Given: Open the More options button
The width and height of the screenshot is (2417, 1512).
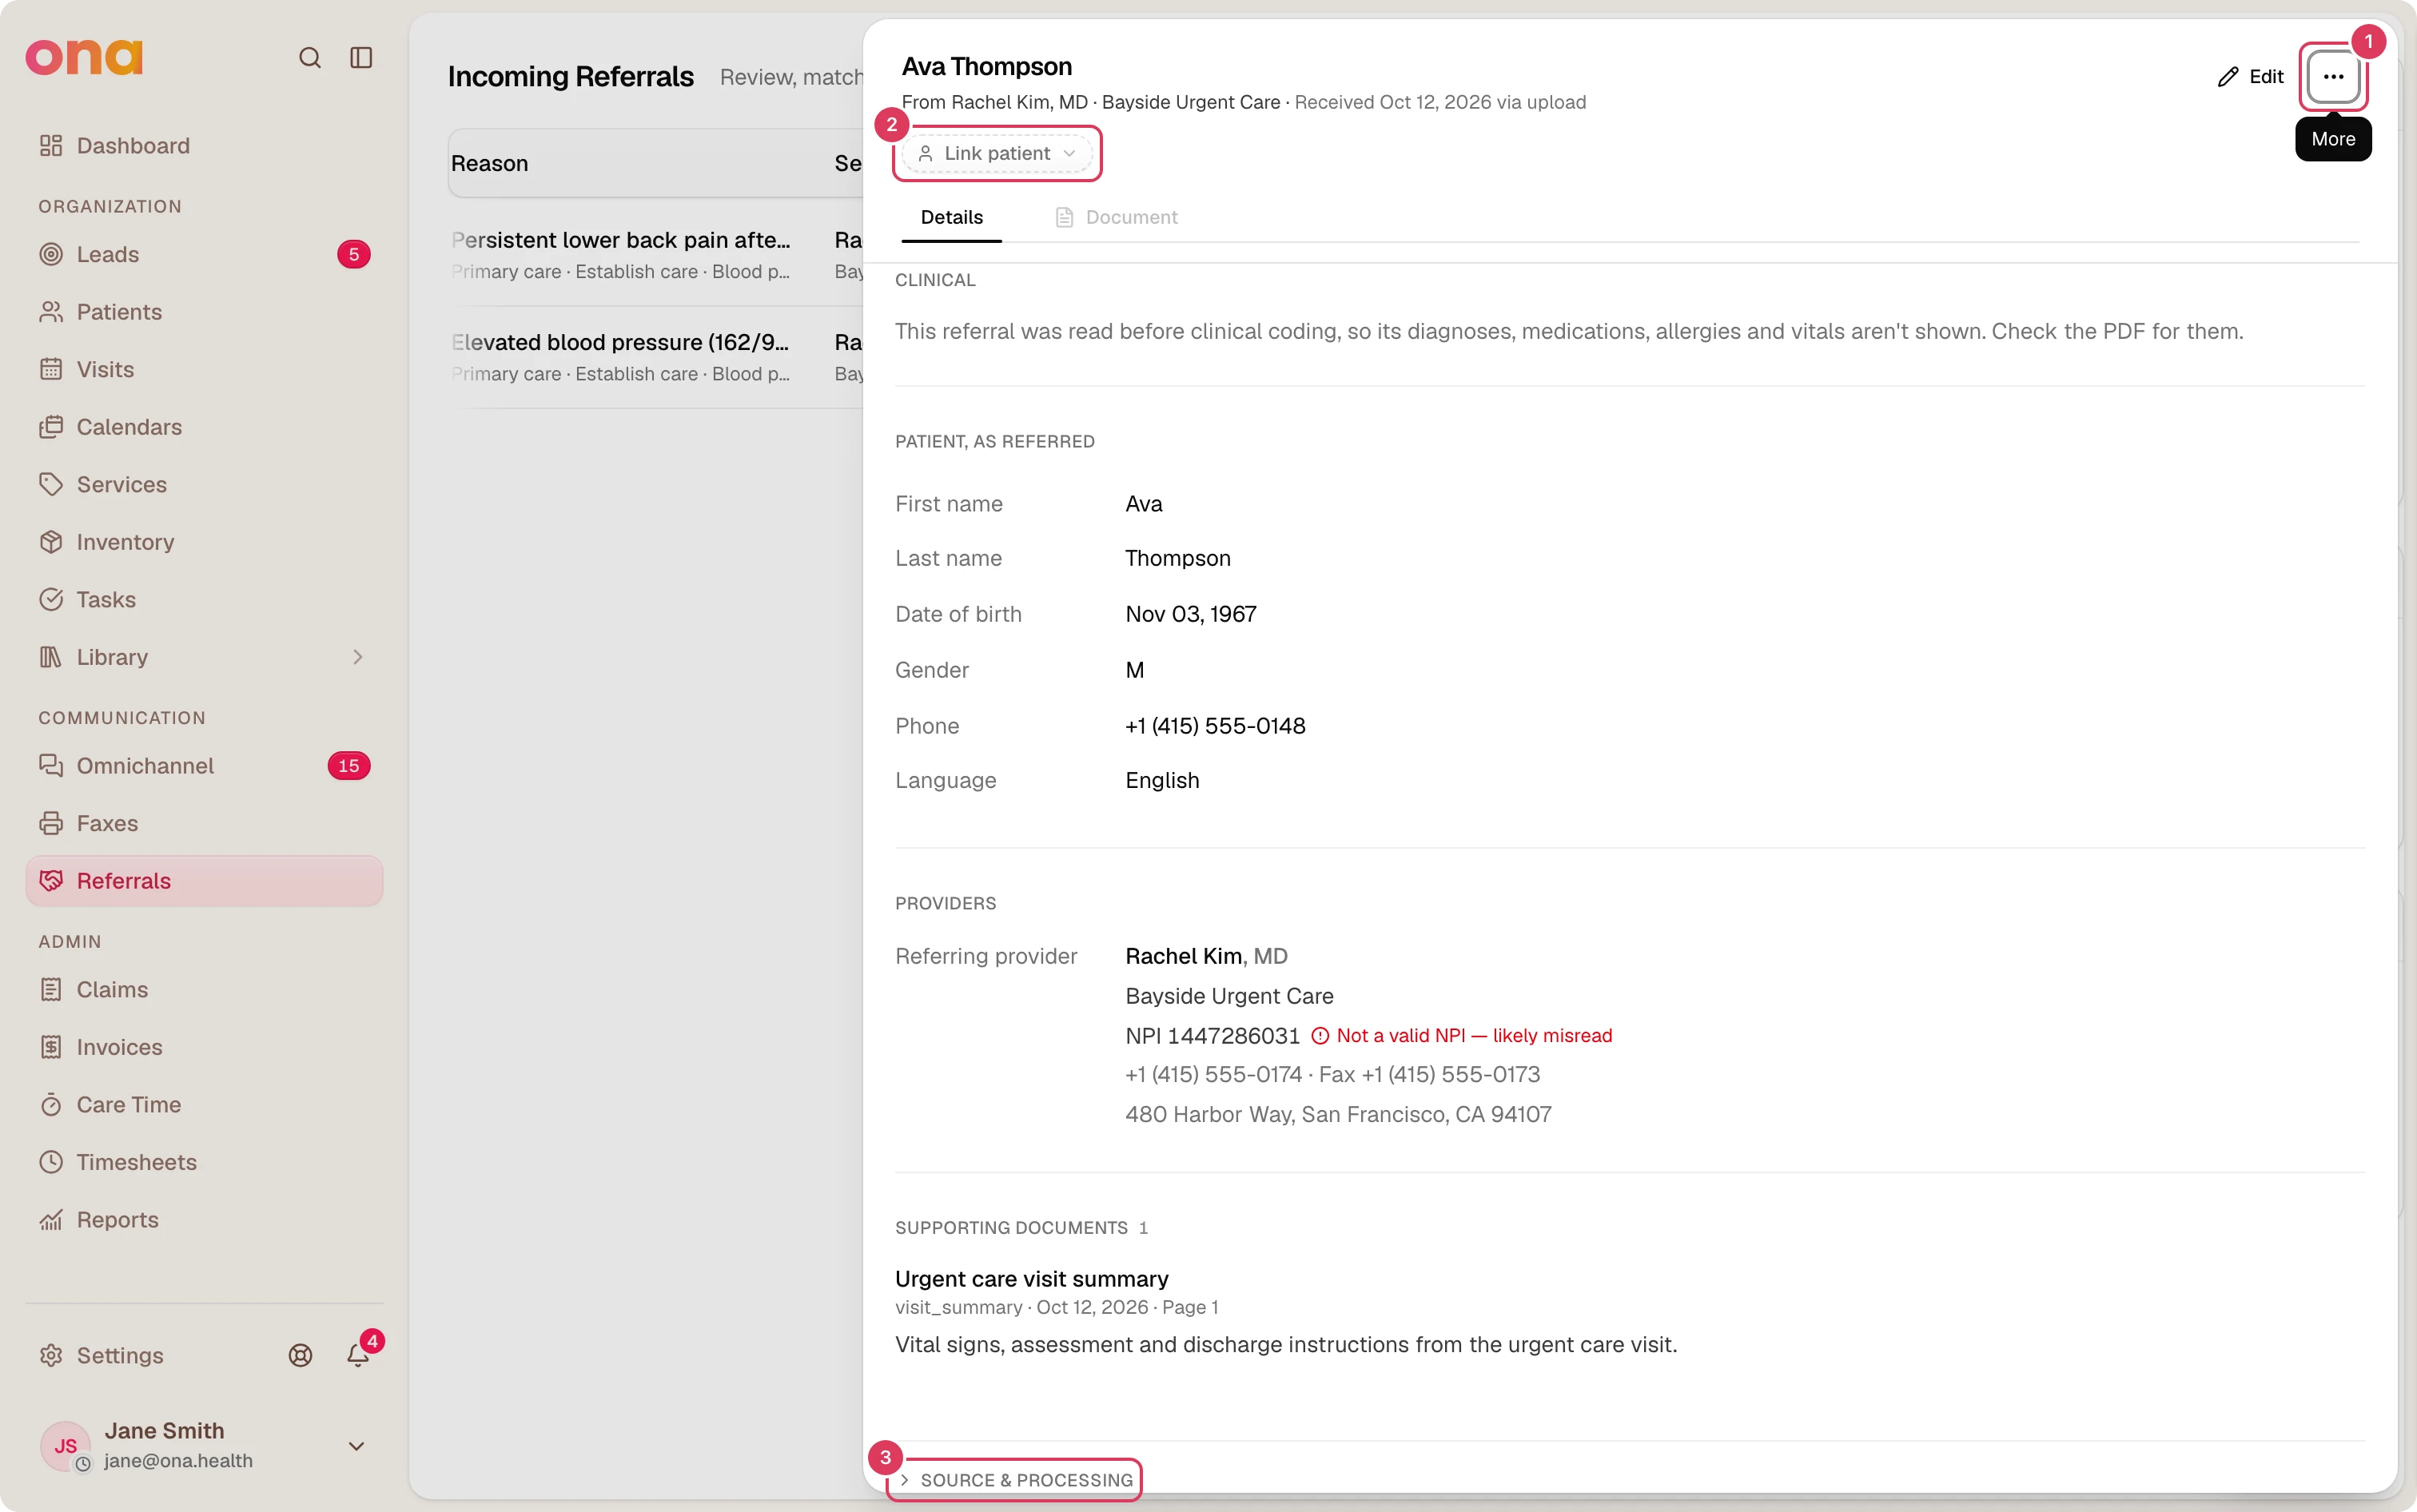Looking at the screenshot, I should [2333, 77].
